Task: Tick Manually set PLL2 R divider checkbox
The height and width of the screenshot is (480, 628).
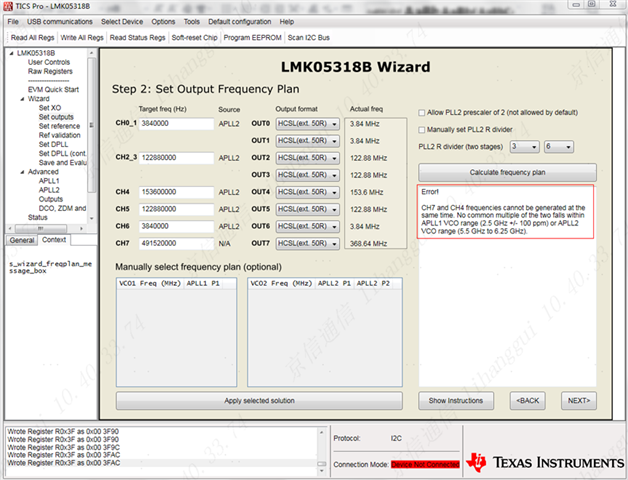Action: [x=422, y=130]
